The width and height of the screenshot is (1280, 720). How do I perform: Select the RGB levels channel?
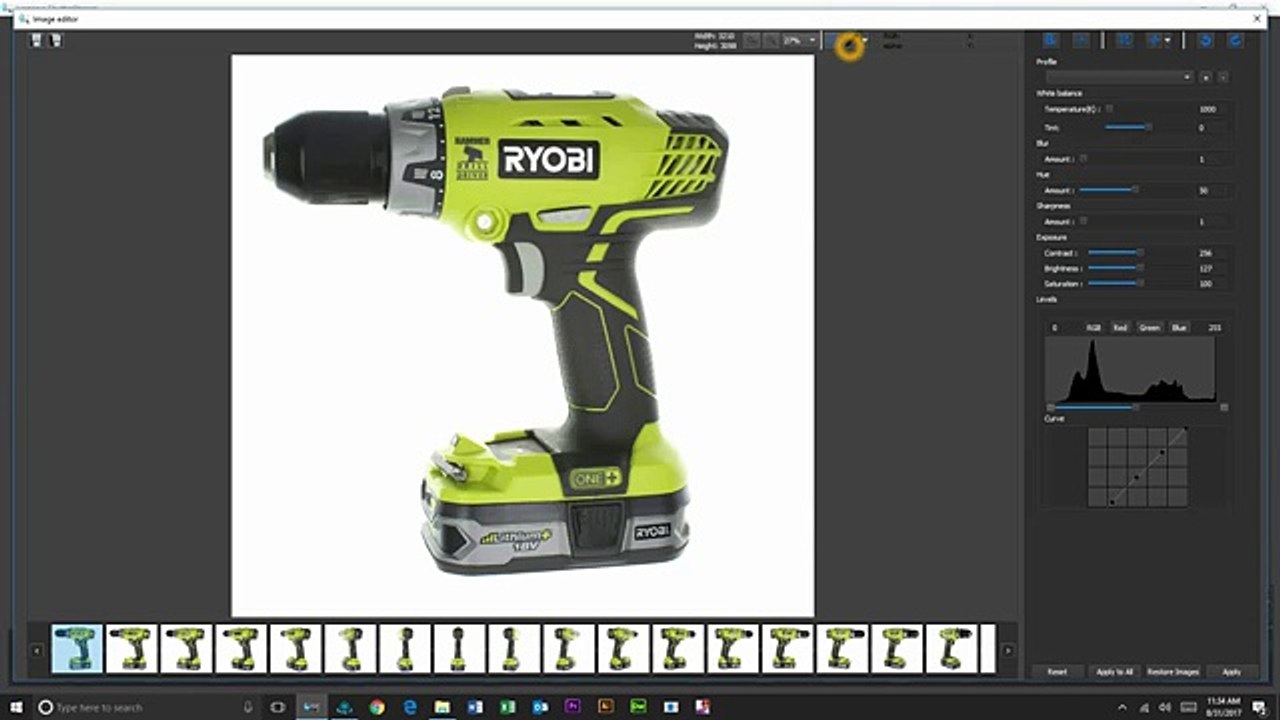[1094, 328]
